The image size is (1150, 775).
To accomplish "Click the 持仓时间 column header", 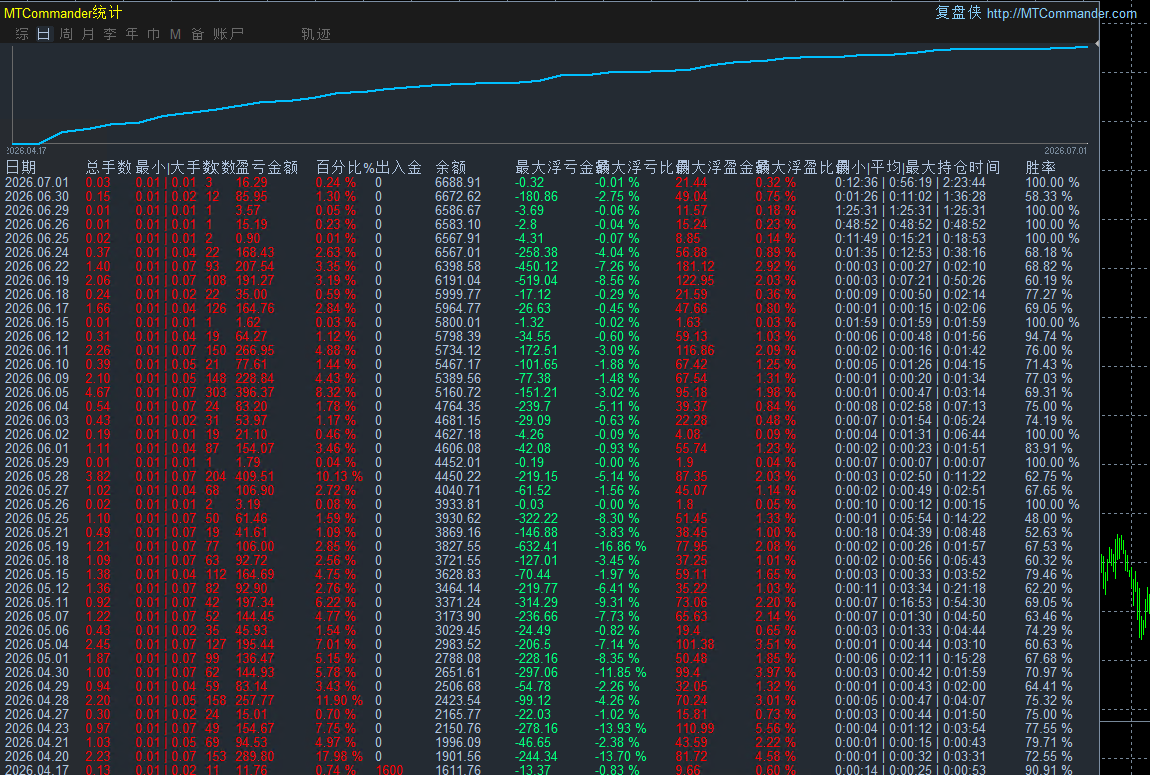I will point(968,167).
